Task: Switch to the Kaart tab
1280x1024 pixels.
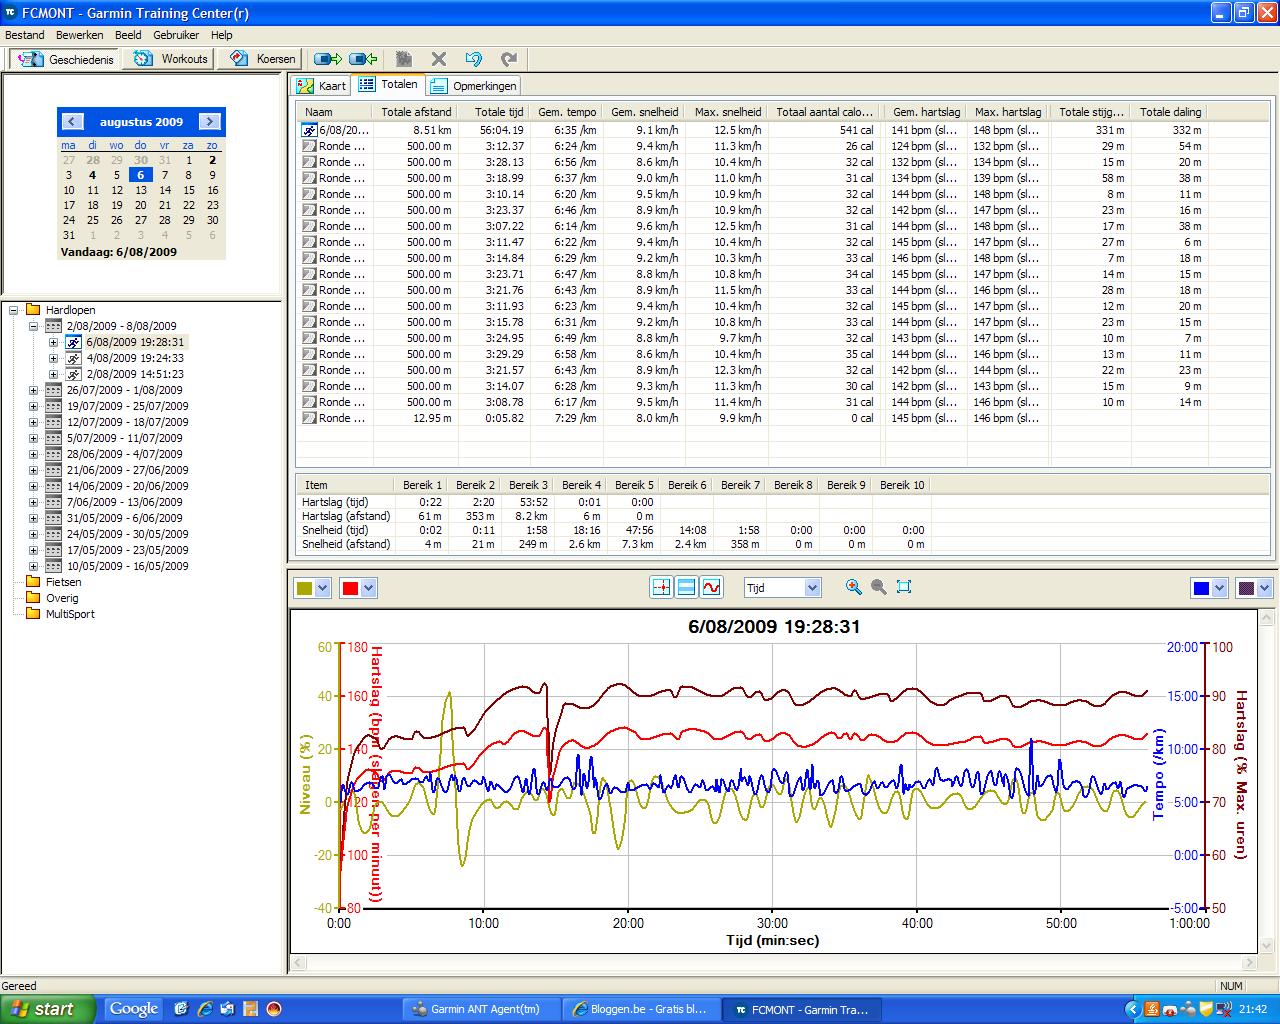Action: [x=322, y=86]
